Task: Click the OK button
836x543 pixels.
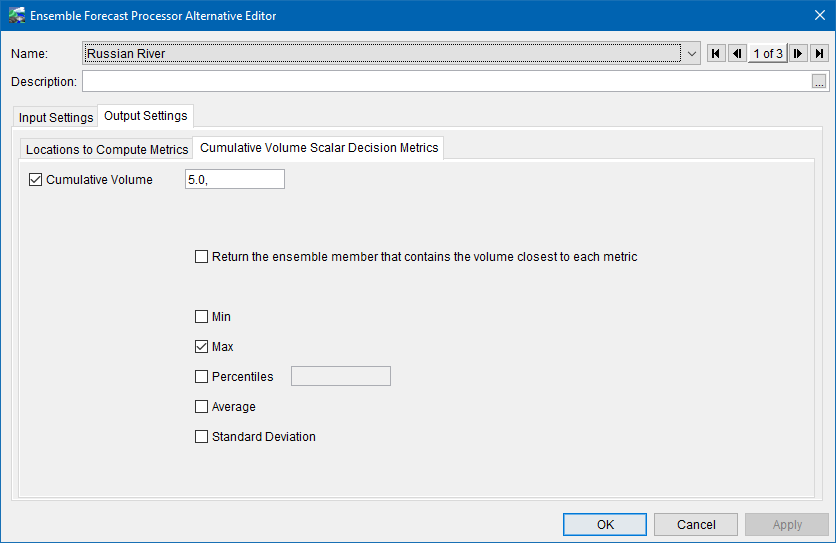Action: click(x=605, y=524)
